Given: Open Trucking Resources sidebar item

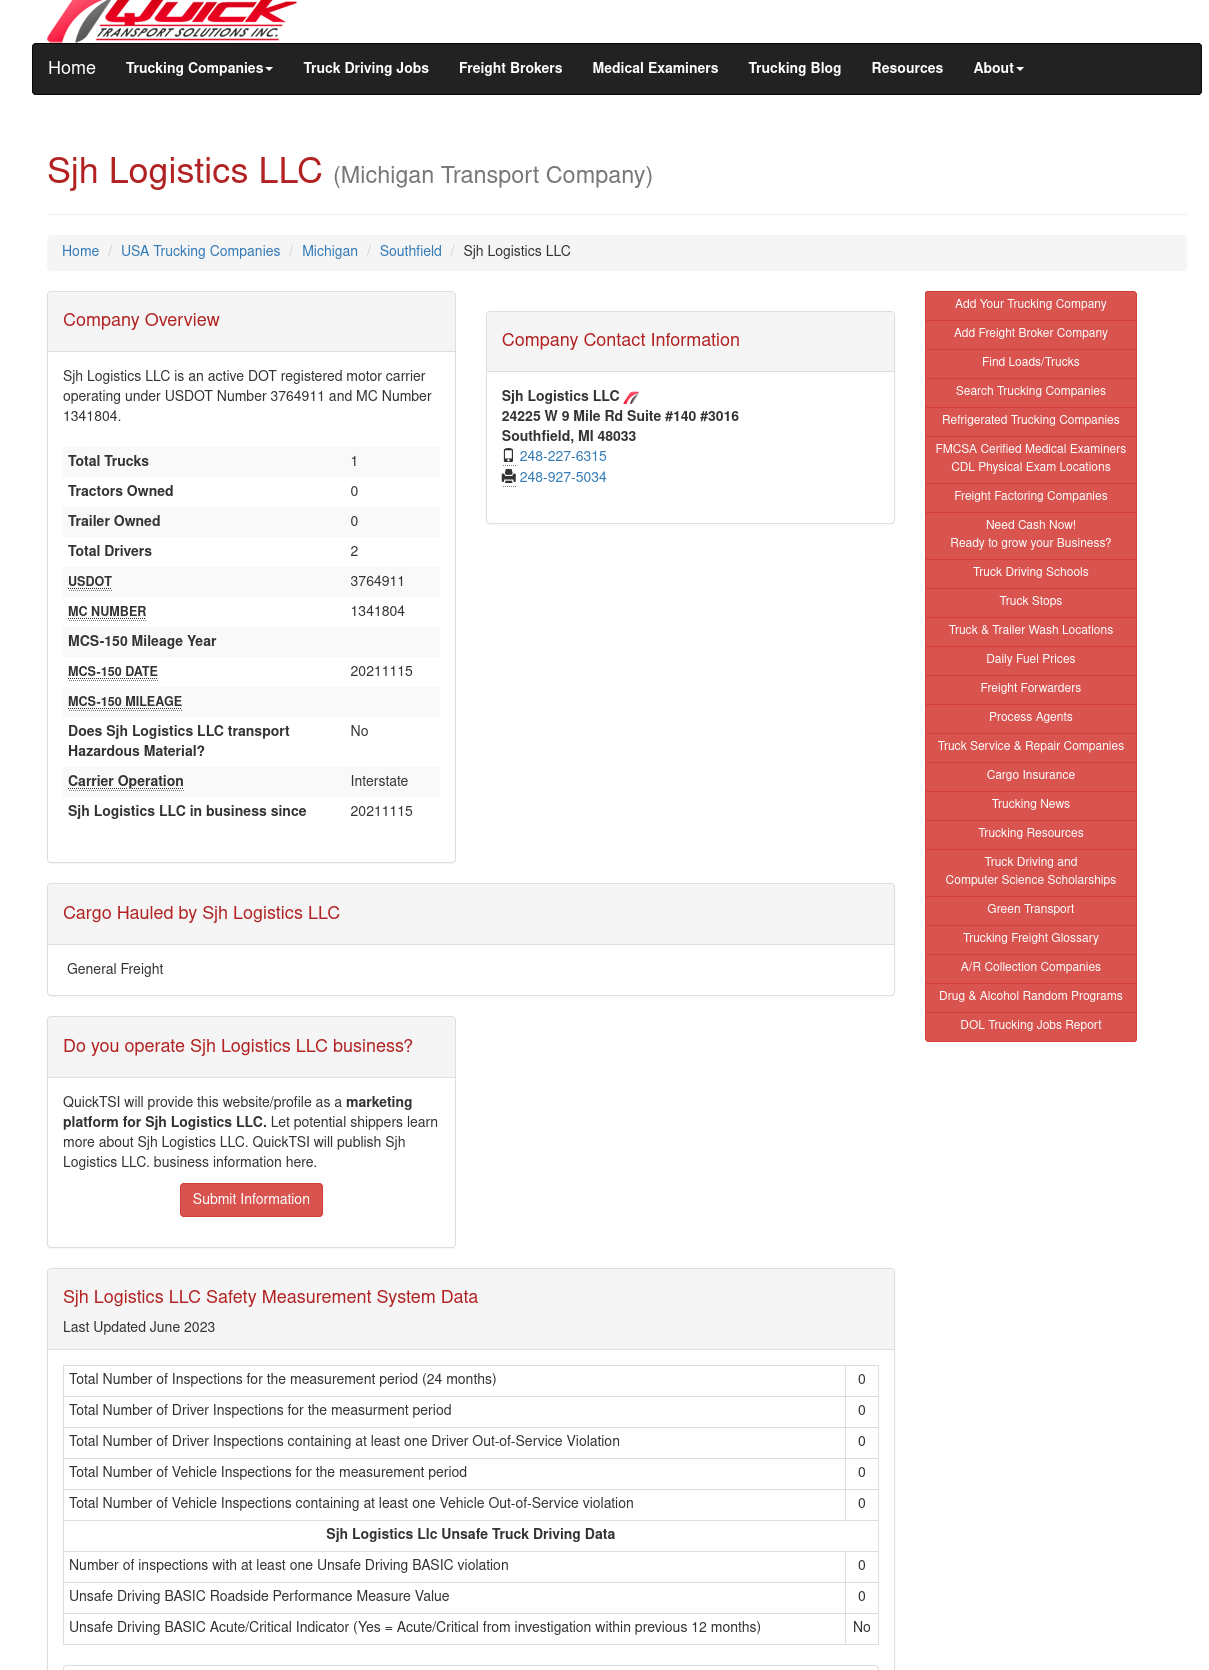Looking at the screenshot, I should (x=1030, y=834).
